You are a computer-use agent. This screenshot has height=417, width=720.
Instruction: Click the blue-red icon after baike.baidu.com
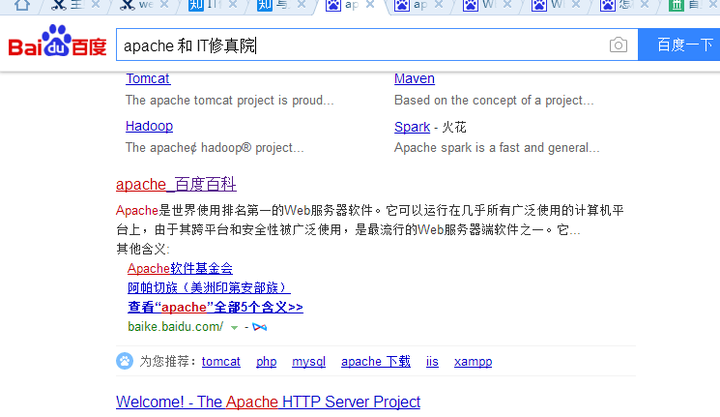pos(259,327)
